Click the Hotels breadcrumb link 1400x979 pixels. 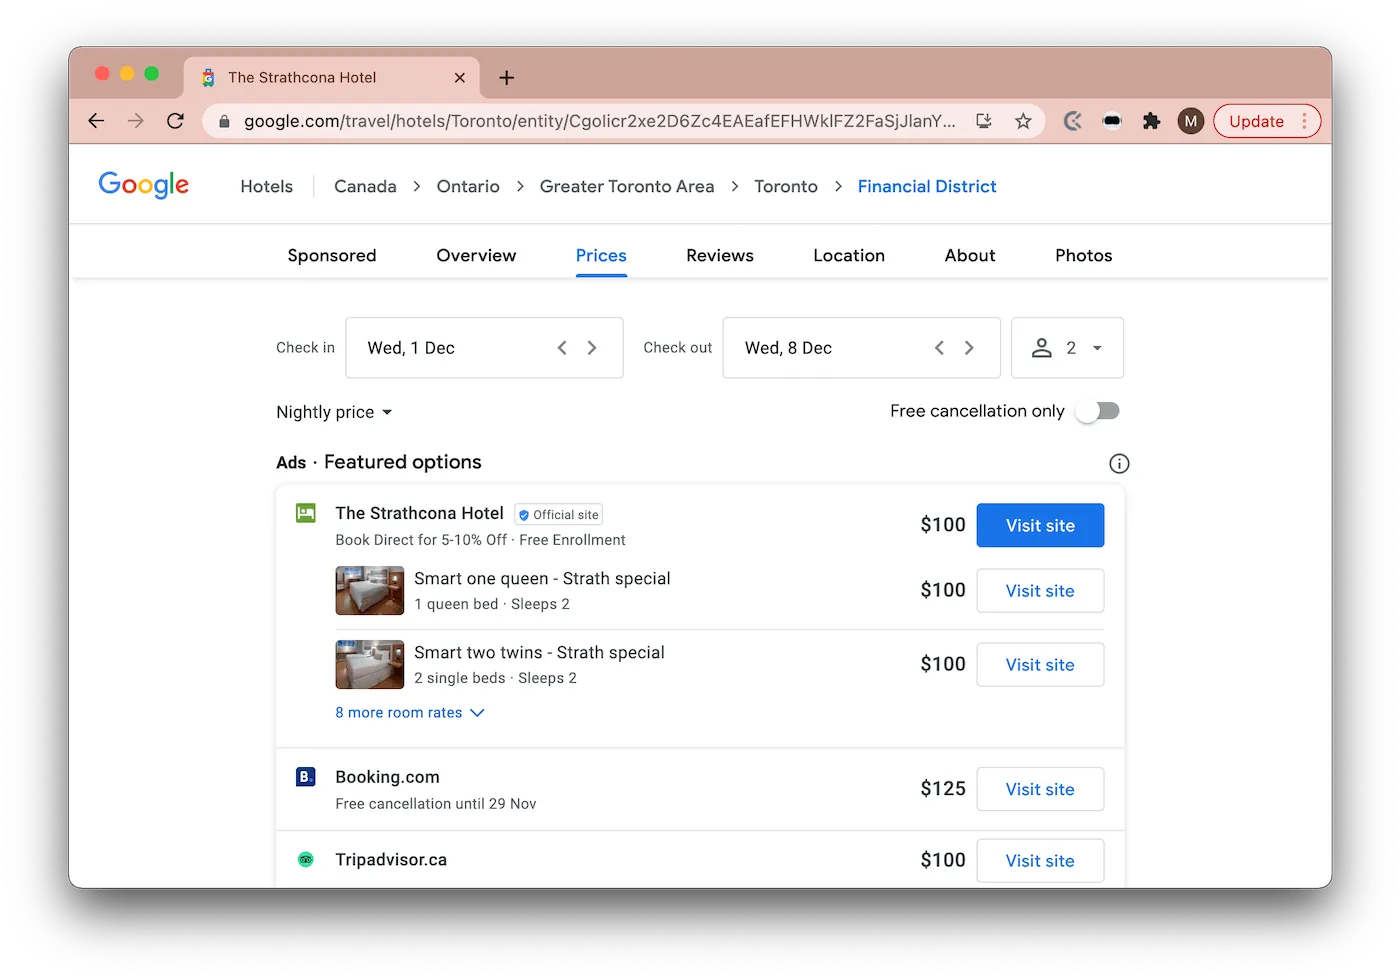(x=267, y=186)
